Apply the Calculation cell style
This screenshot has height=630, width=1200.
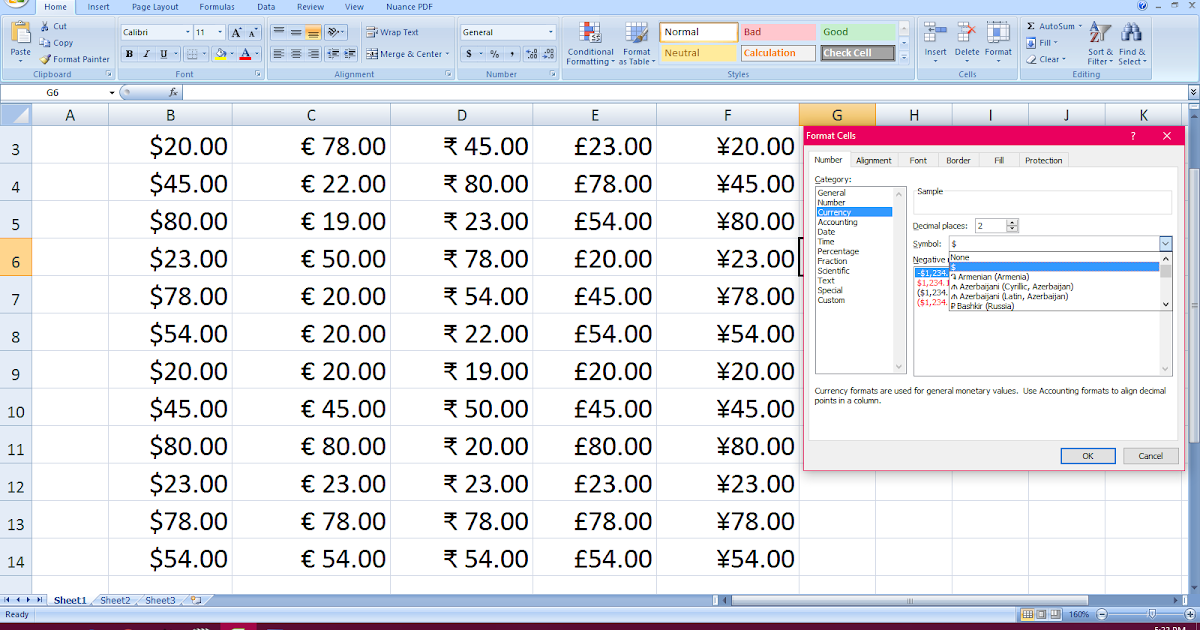click(778, 53)
